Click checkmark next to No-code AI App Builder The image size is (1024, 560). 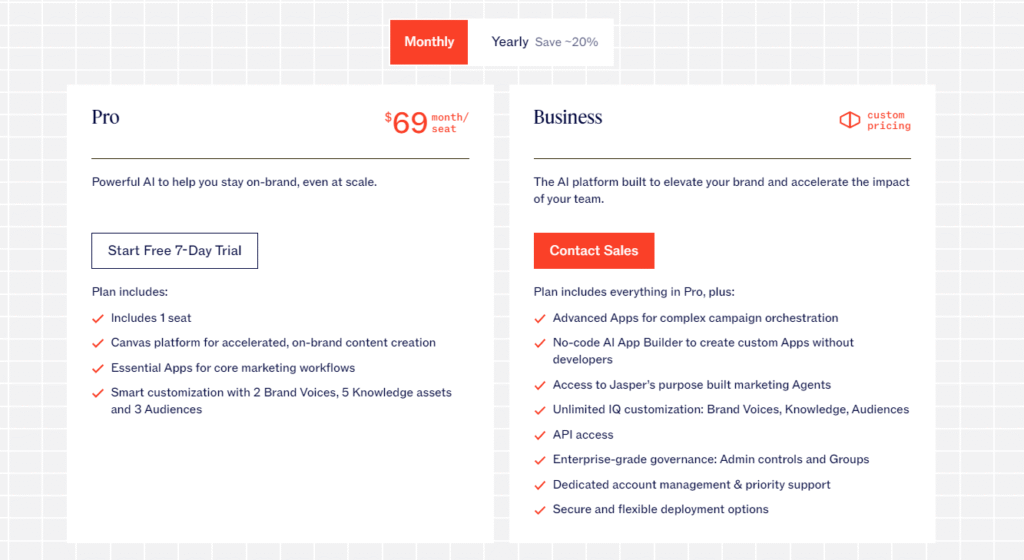point(540,343)
